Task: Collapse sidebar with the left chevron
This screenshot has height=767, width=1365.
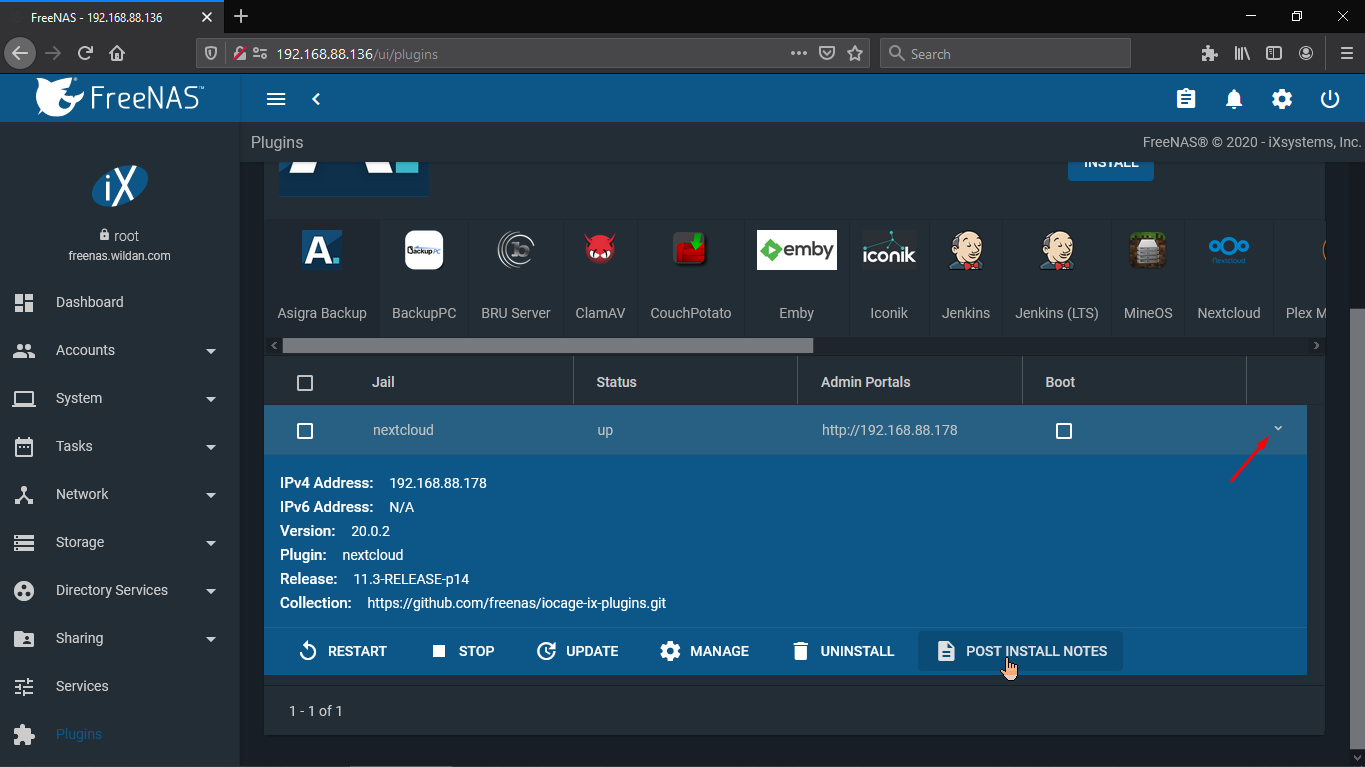Action: [x=316, y=99]
